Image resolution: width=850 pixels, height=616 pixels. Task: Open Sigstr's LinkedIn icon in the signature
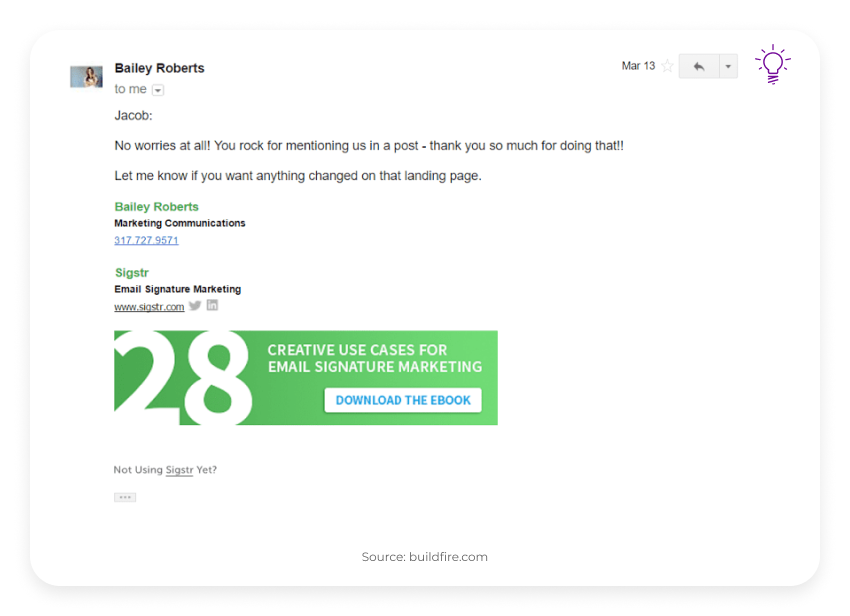click(212, 305)
